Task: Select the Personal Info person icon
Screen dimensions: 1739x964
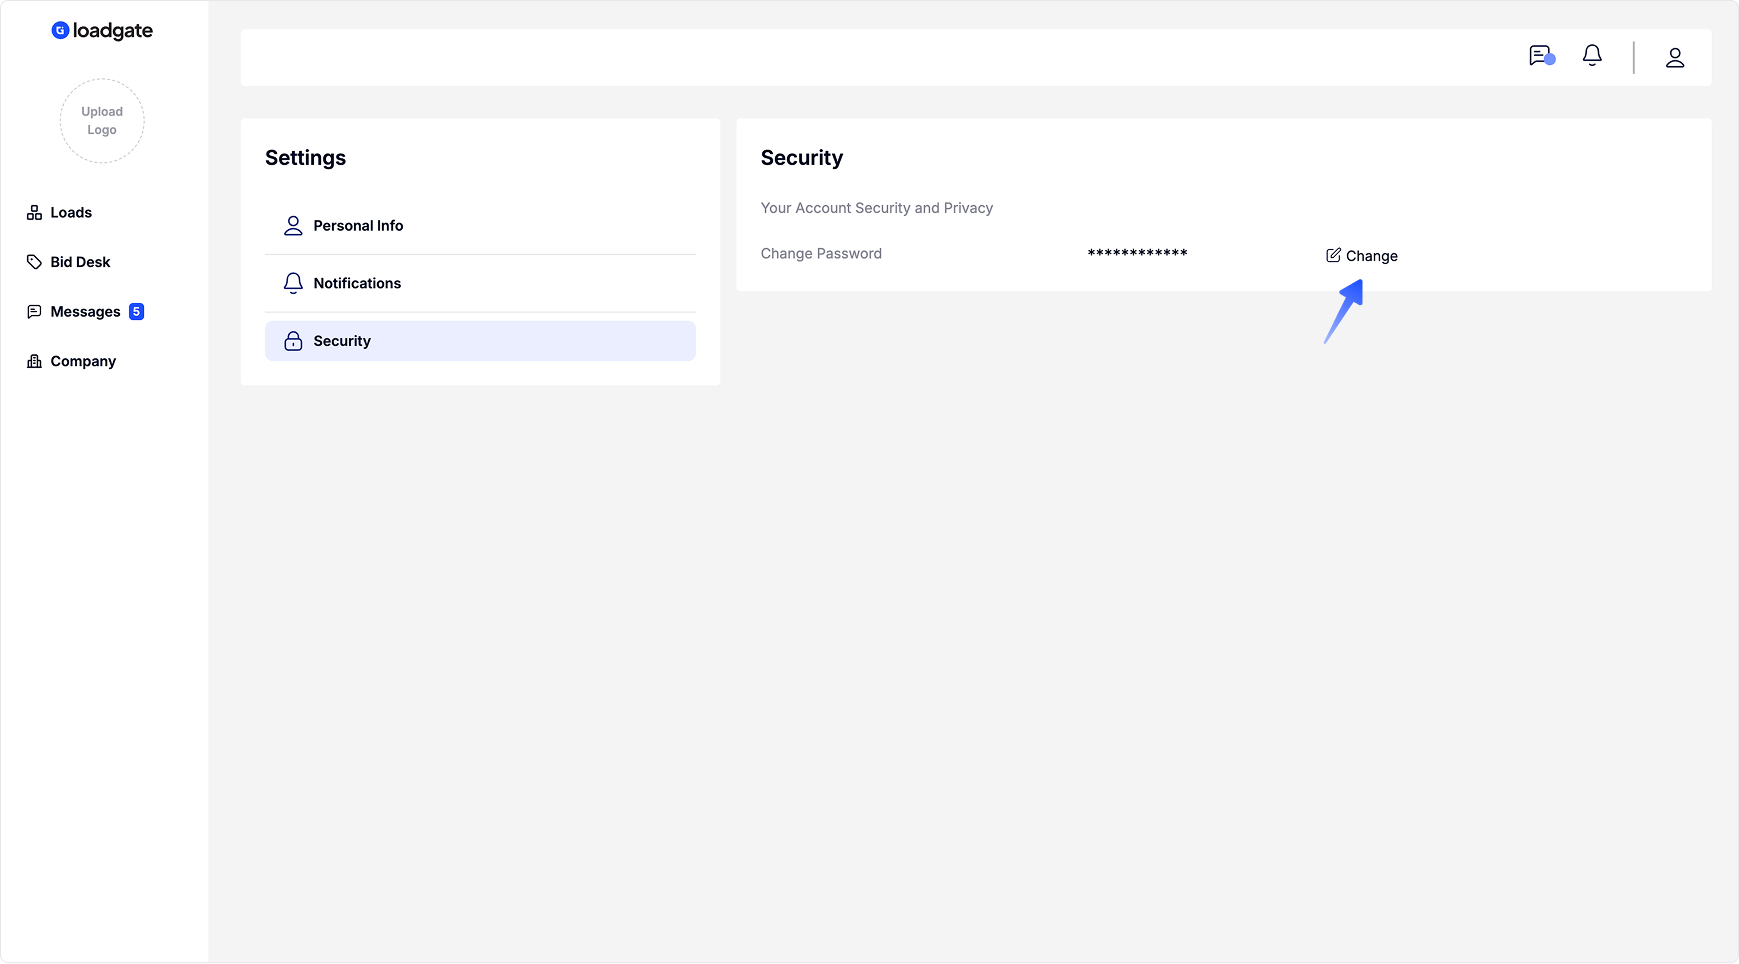Action: [292, 225]
